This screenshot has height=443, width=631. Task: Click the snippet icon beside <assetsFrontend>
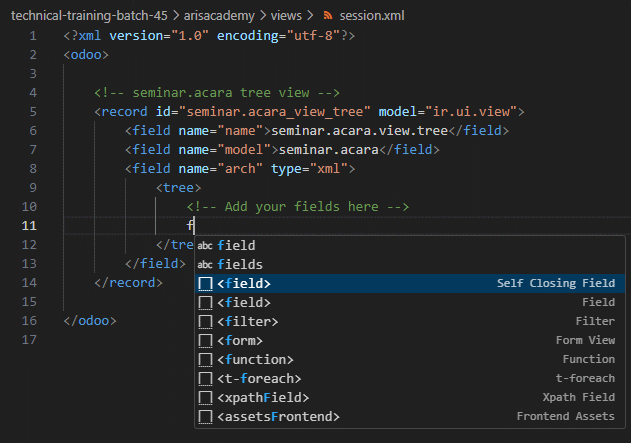[x=205, y=416]
